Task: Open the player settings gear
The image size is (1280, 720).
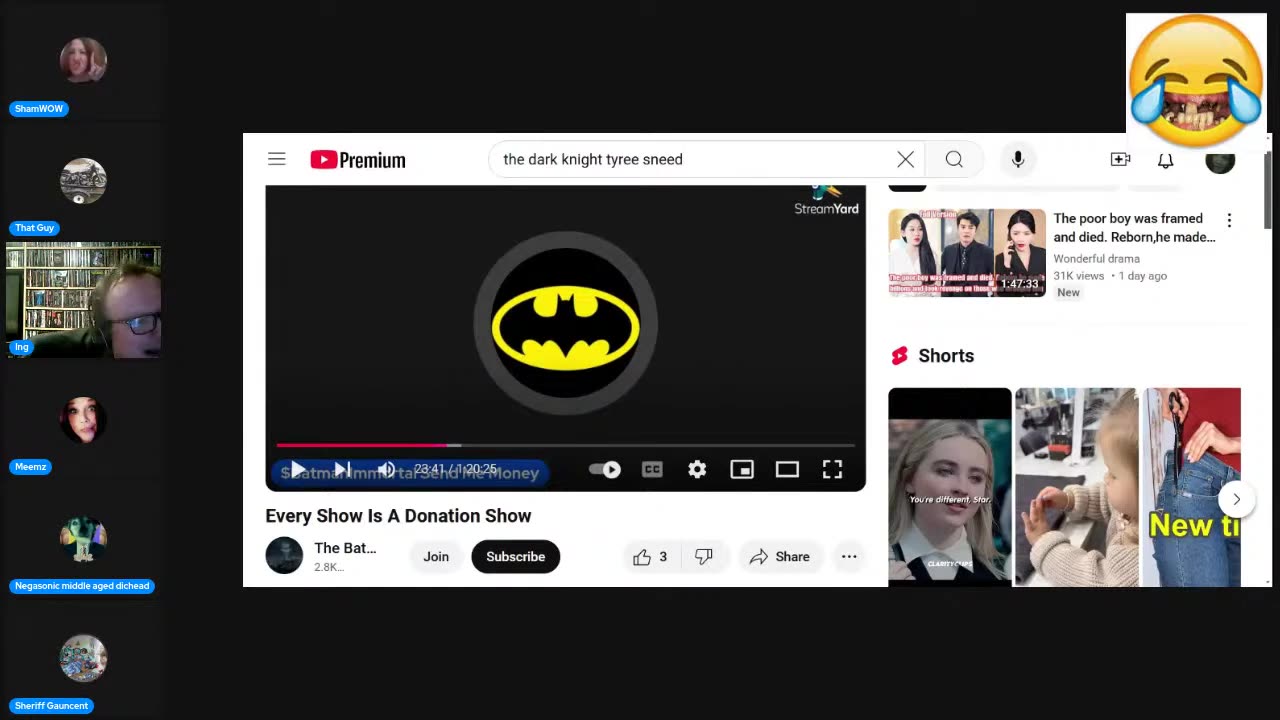Action: pos(697,469)
